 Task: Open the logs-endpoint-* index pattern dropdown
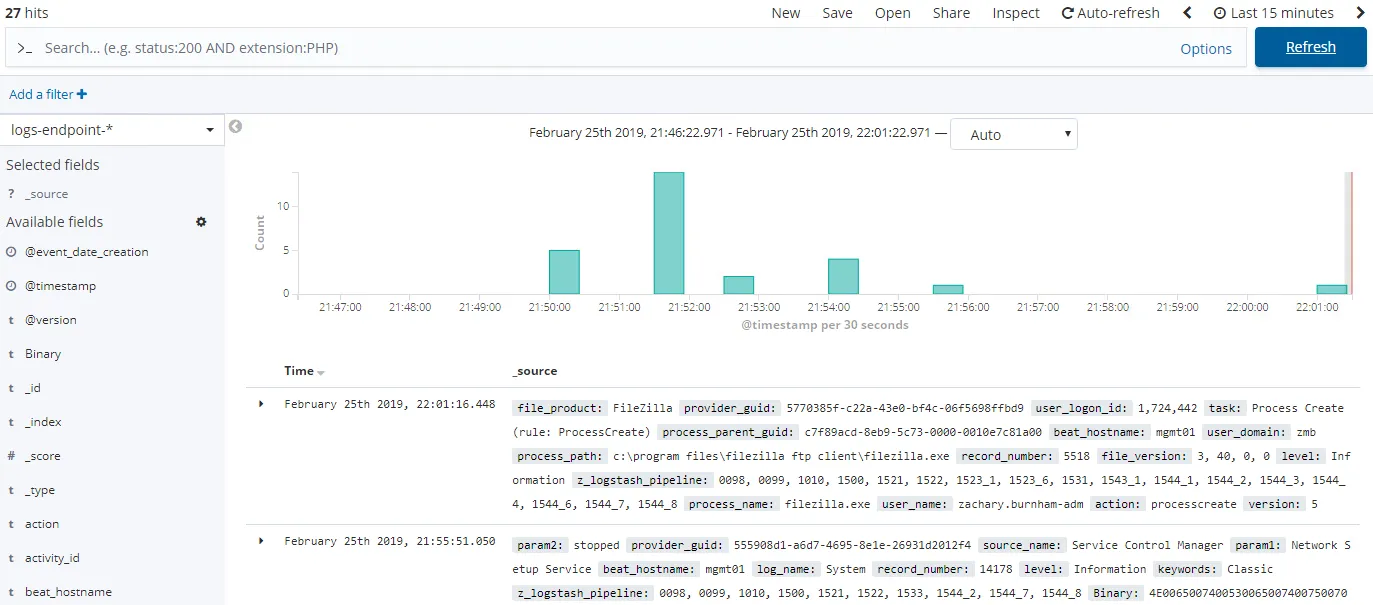tap(112, 130)
